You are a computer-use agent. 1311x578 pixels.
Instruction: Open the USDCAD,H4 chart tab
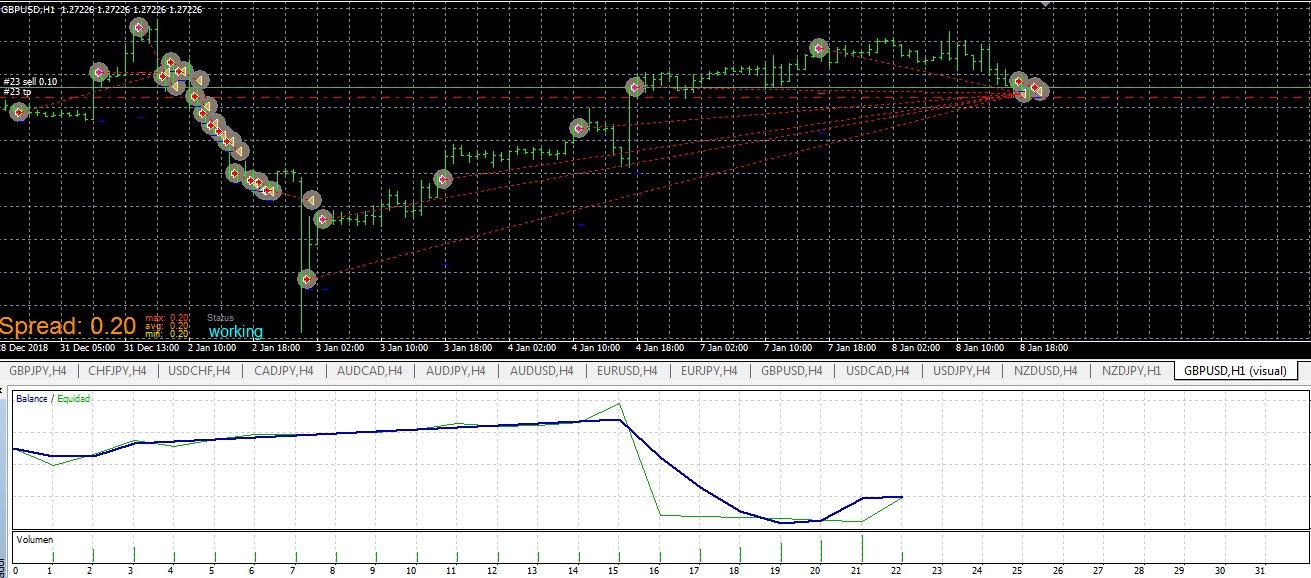878,371
